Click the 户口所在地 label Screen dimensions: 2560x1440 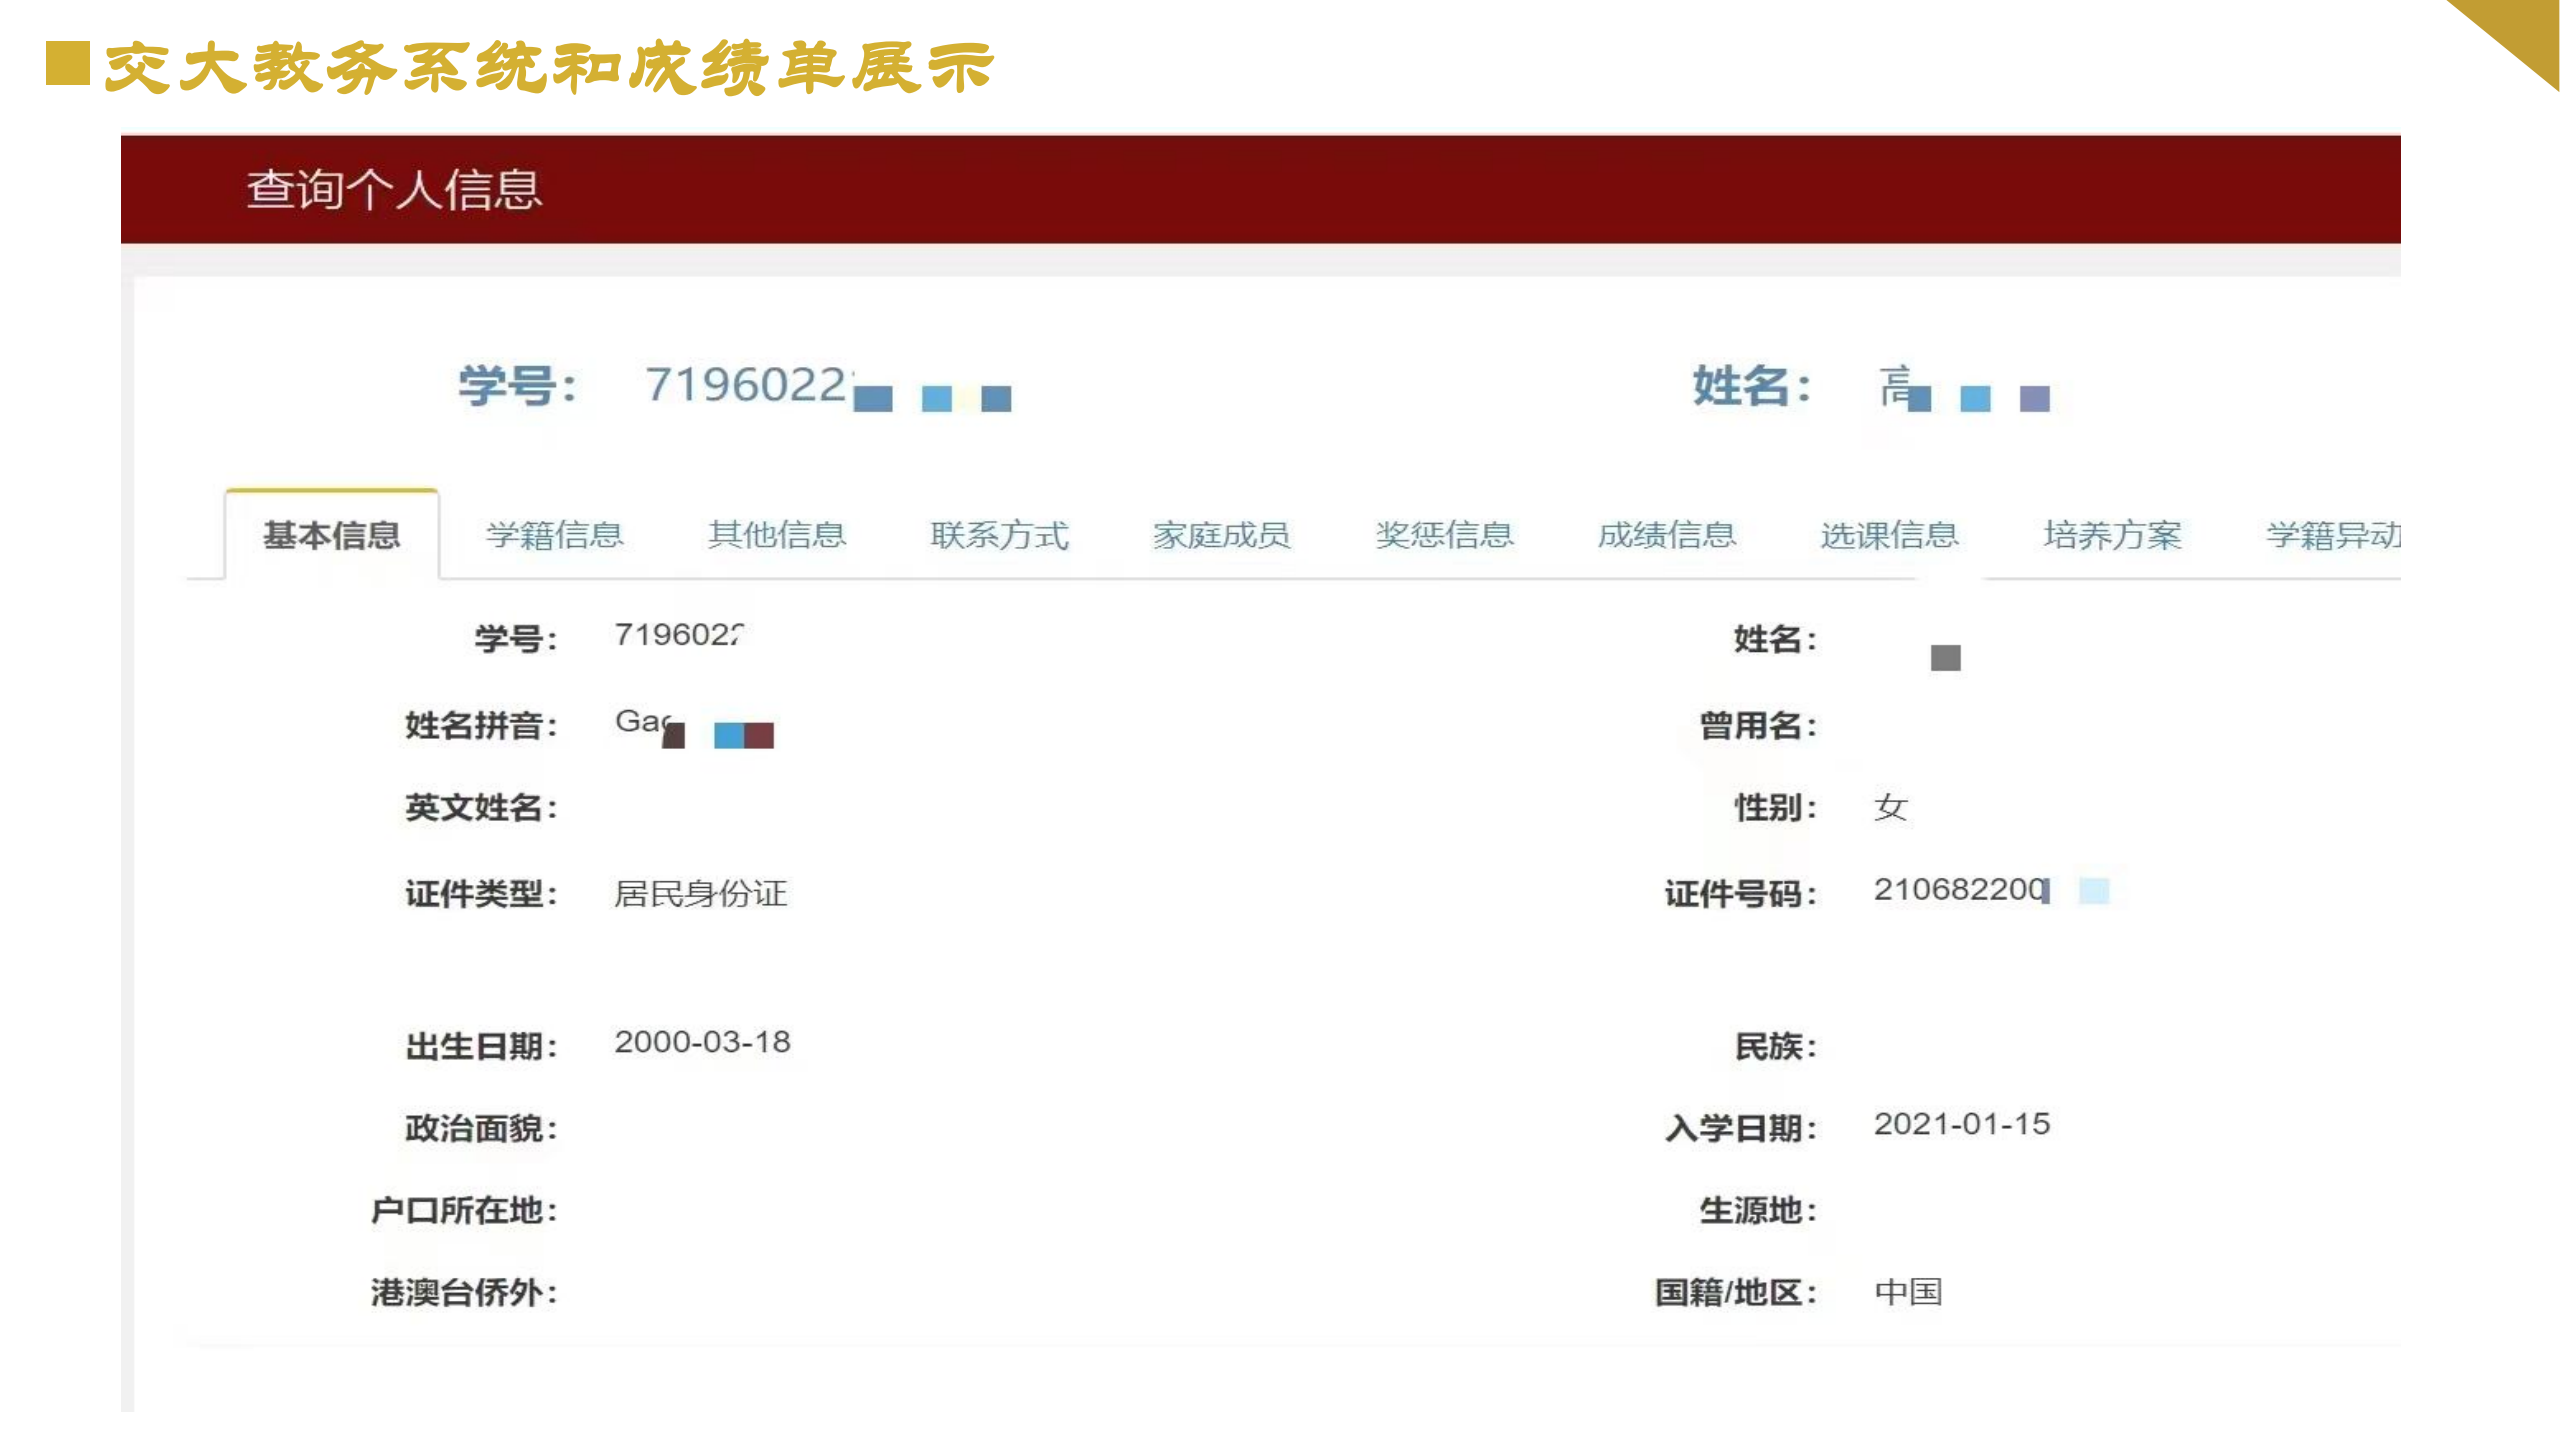pos(464,1211)
